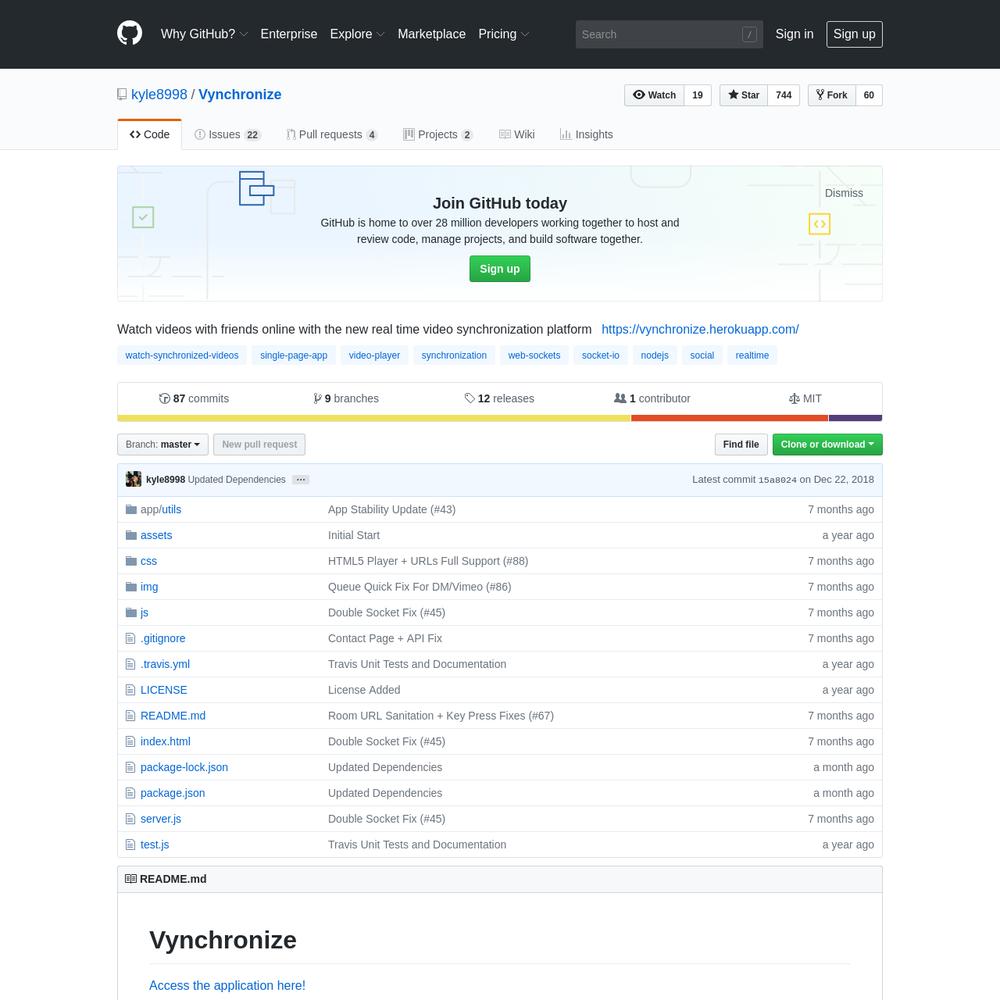The width and height of the screenshot is (1000, 1000).
Task: Click the yellow code brackets banner icon
Action: coord(820,224)
